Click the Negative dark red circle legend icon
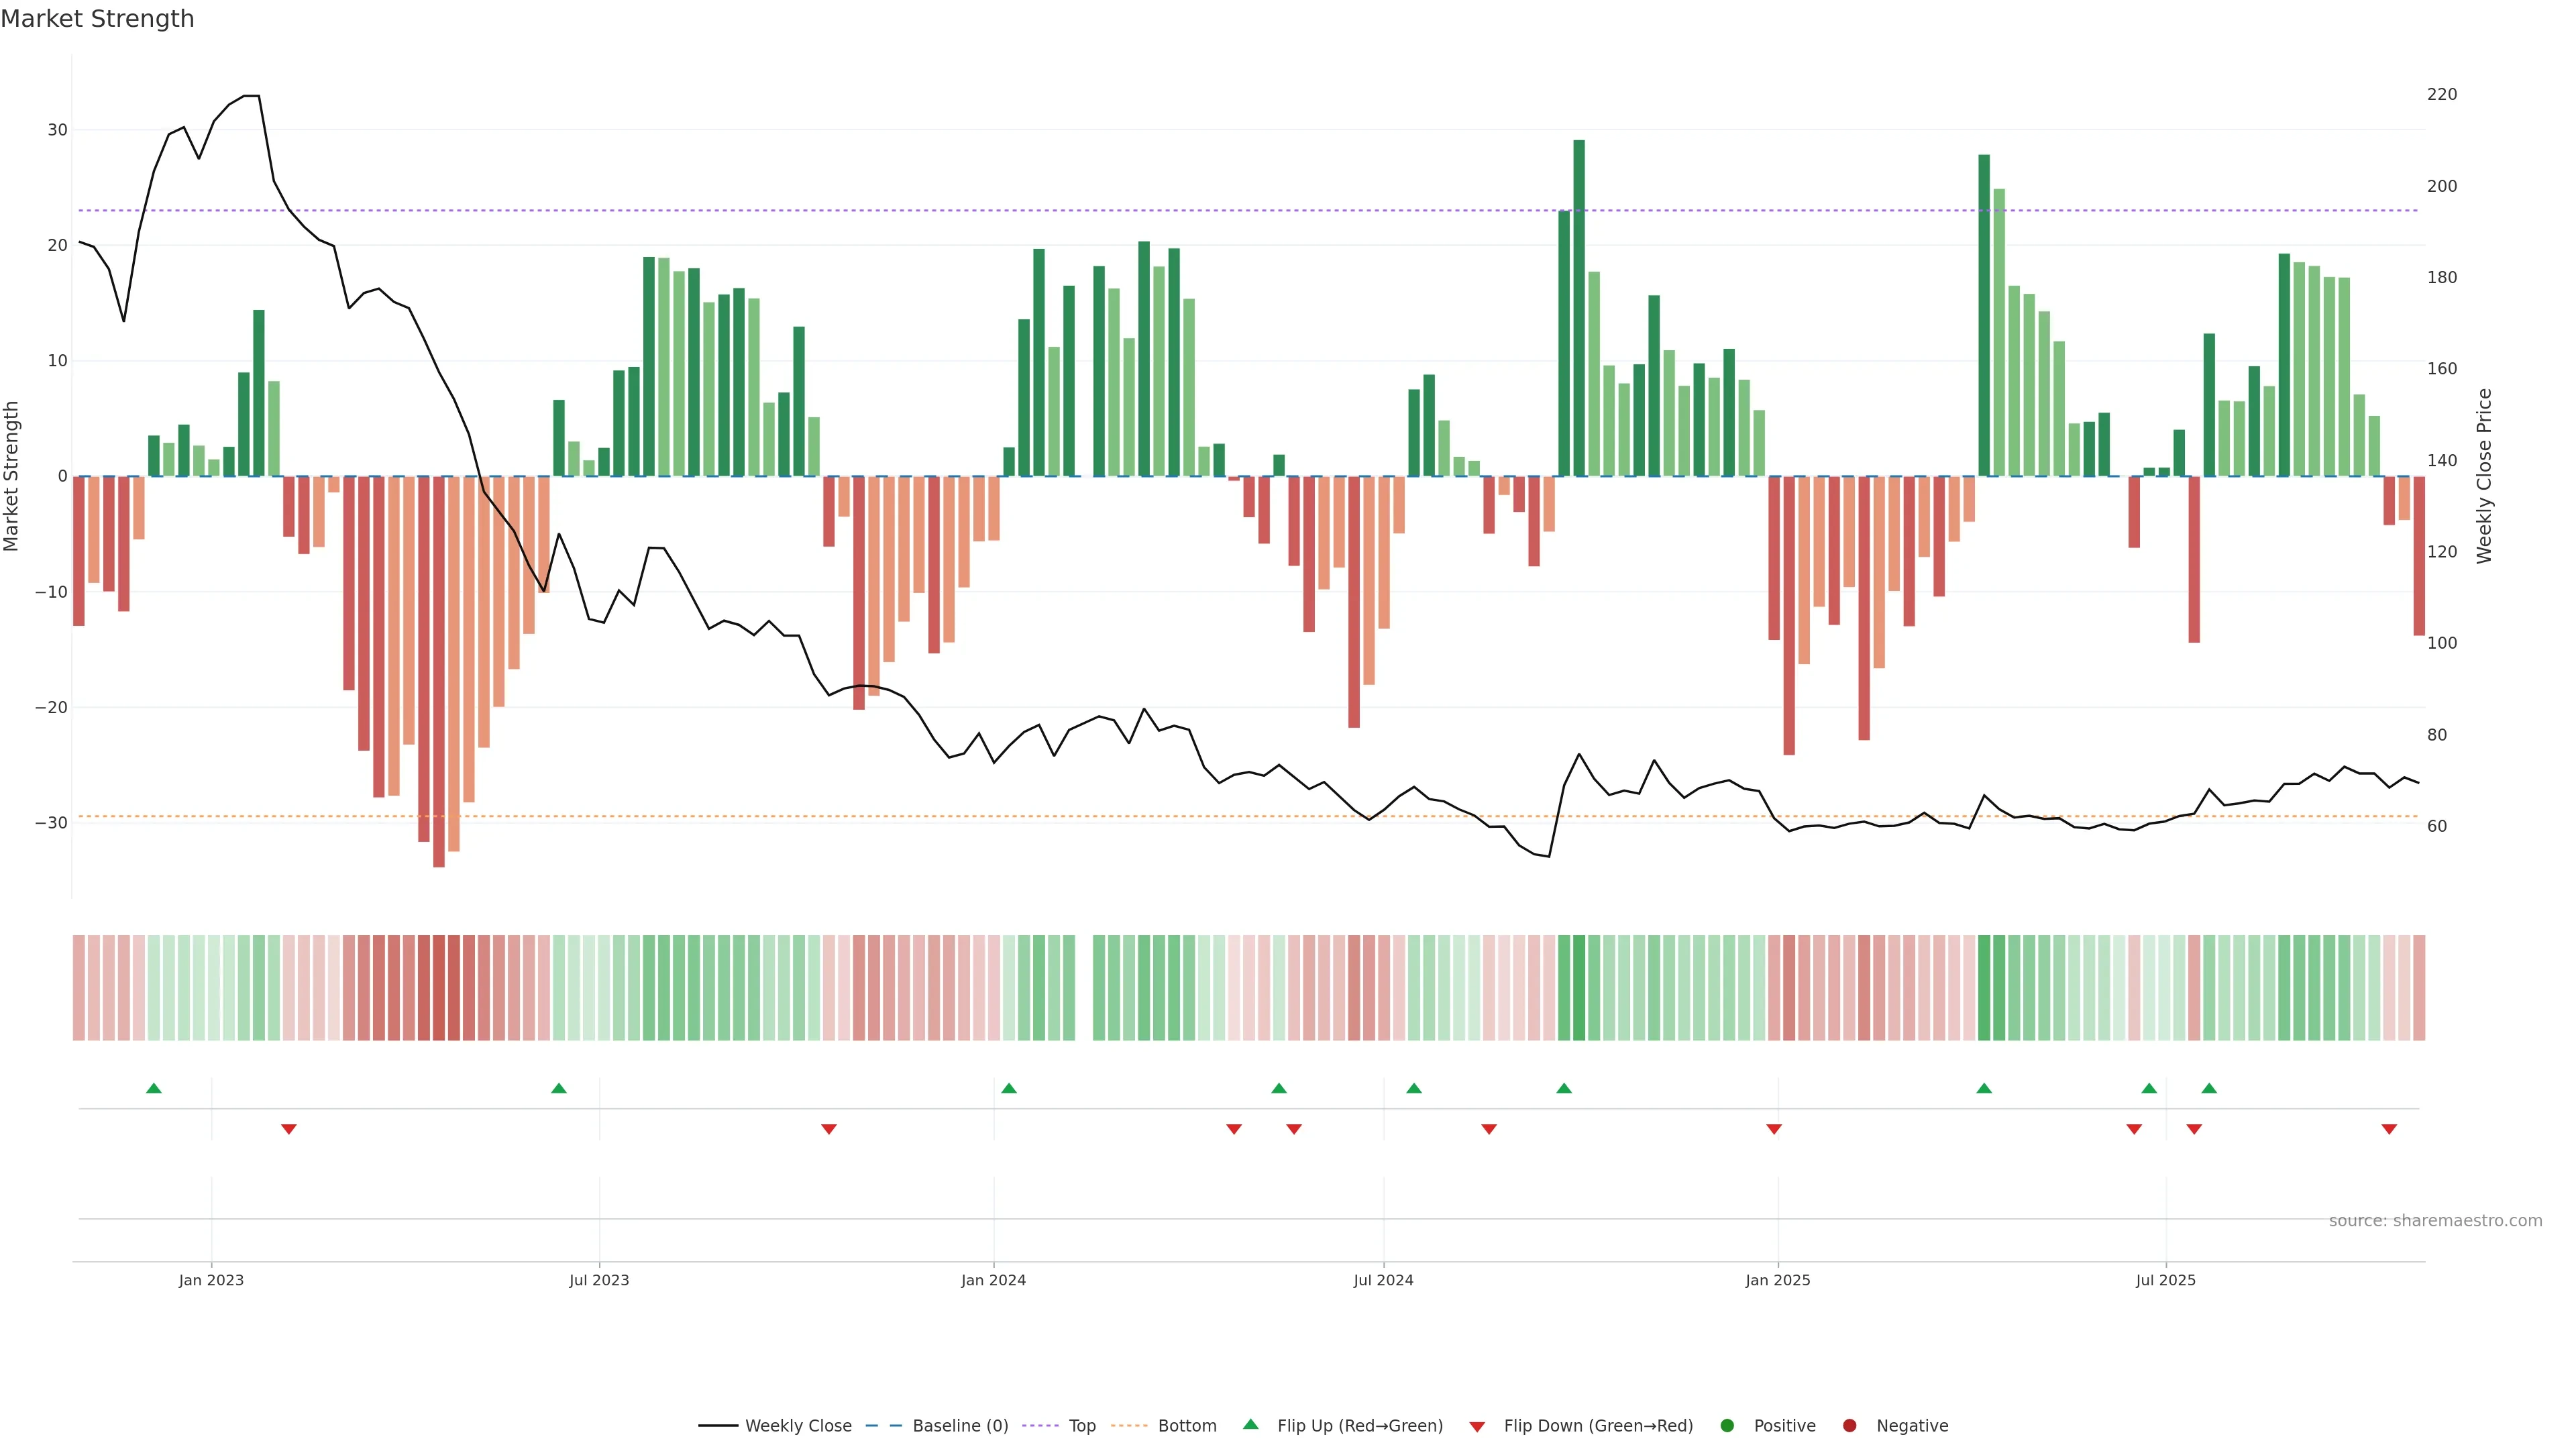2576x1449 pixels. (x=1849, y=1425)
